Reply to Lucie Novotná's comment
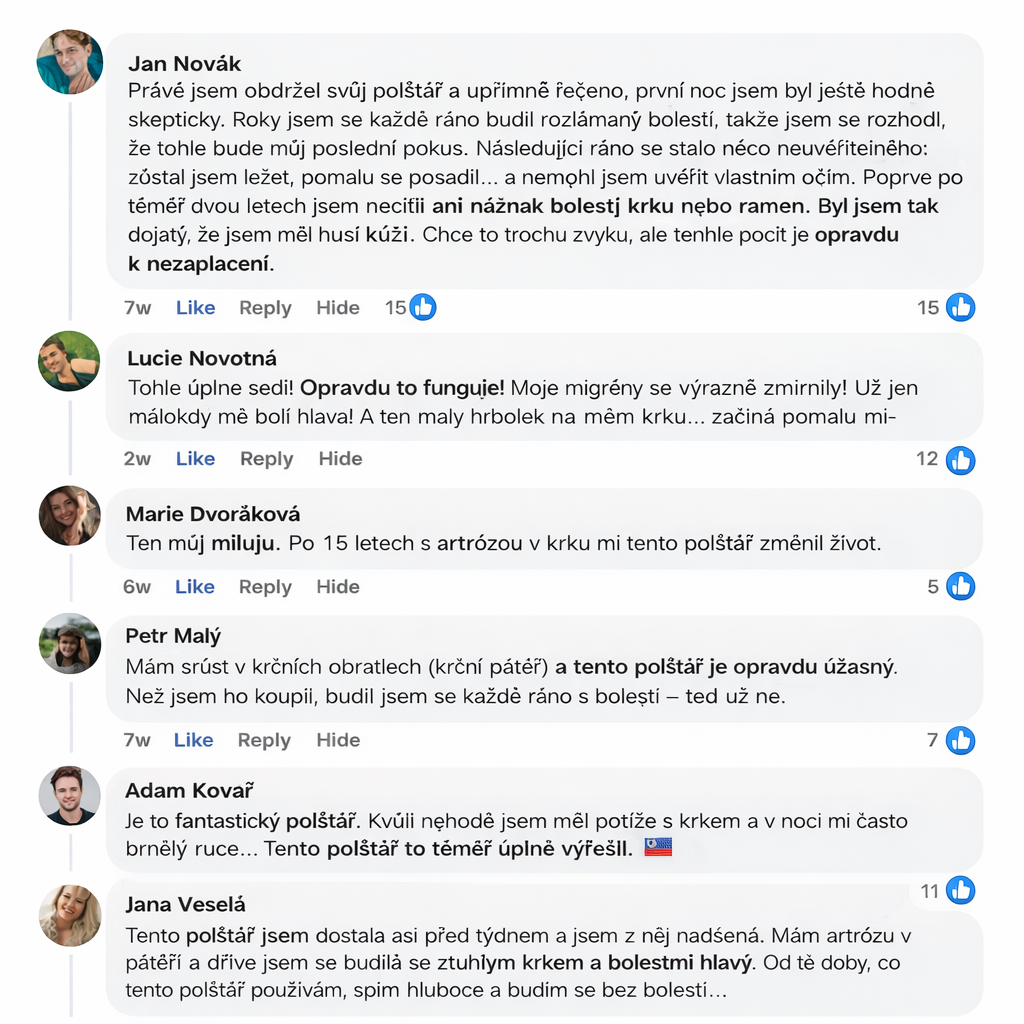The image size is (1024, 1024). 266,459
